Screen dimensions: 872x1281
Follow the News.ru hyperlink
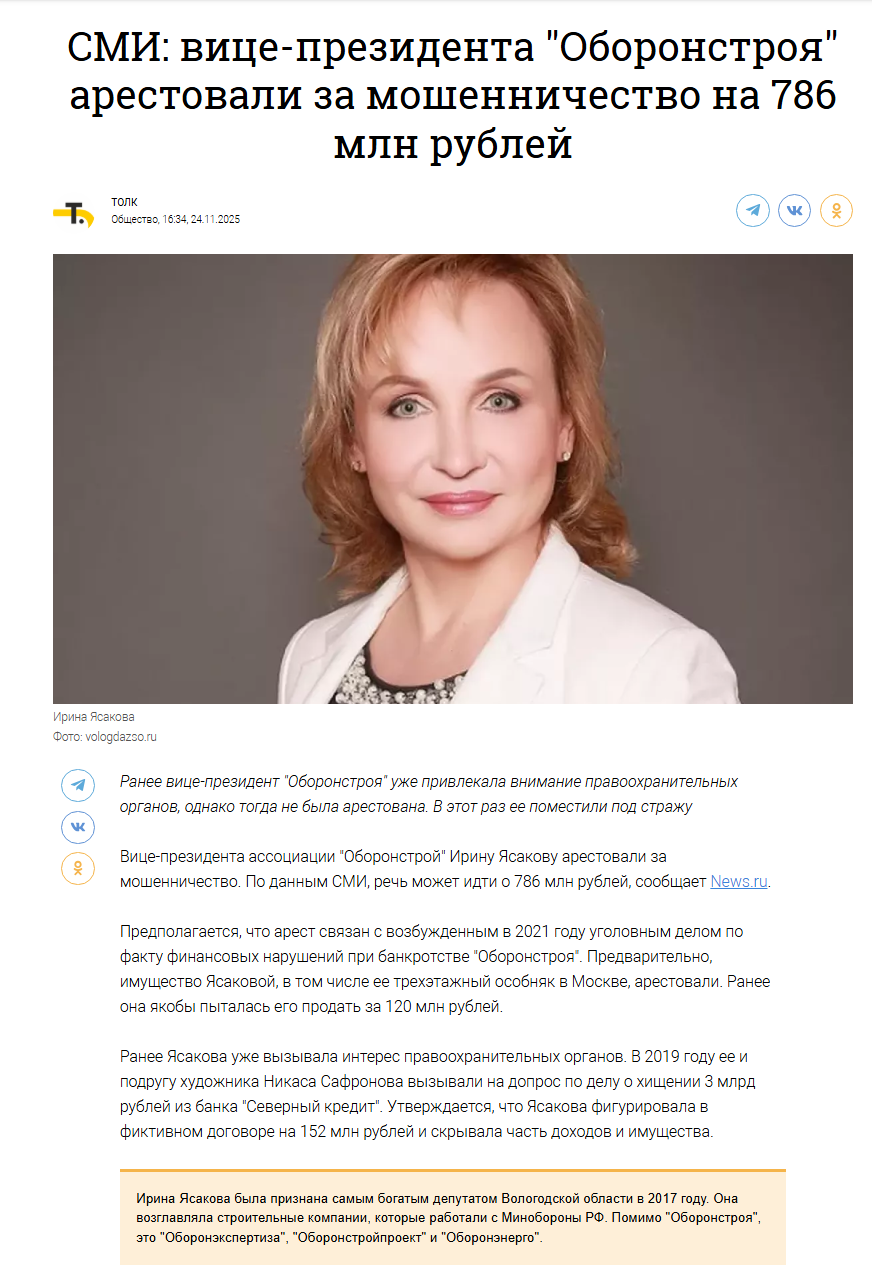[x=739, y=881]
